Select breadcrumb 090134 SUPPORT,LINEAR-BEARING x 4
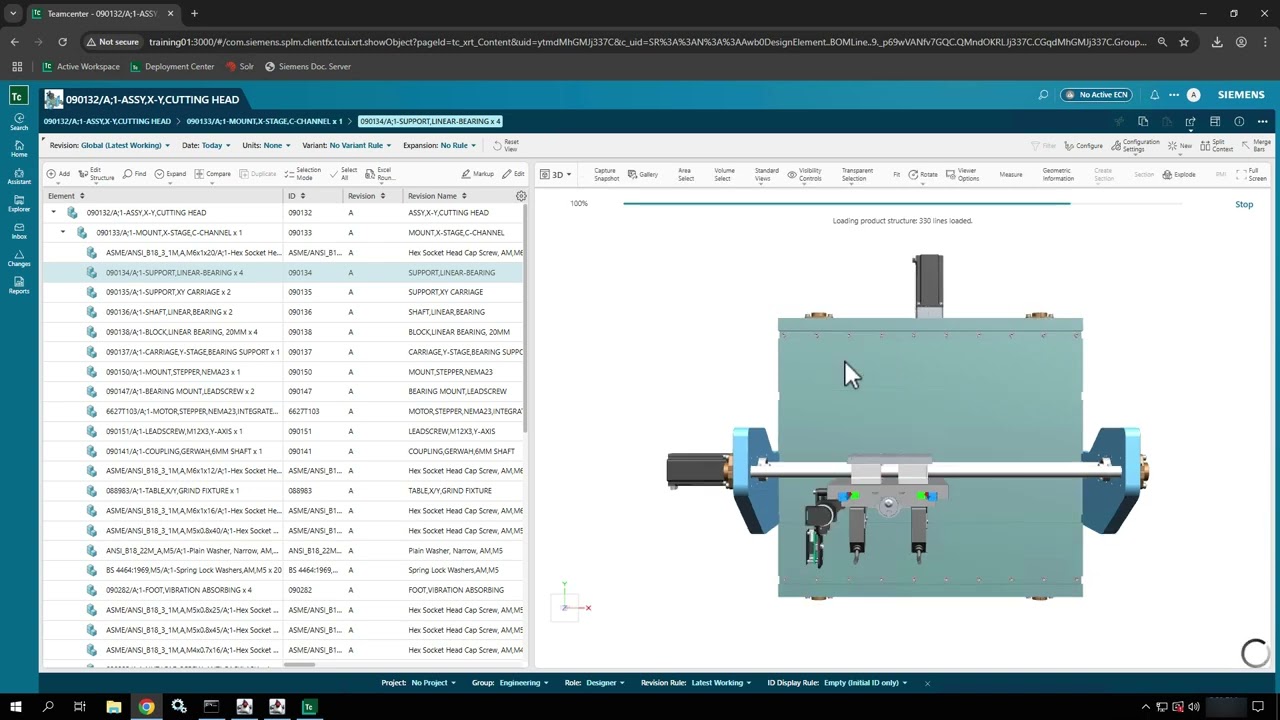The image size is (1280, 720). tap(431, 122)
